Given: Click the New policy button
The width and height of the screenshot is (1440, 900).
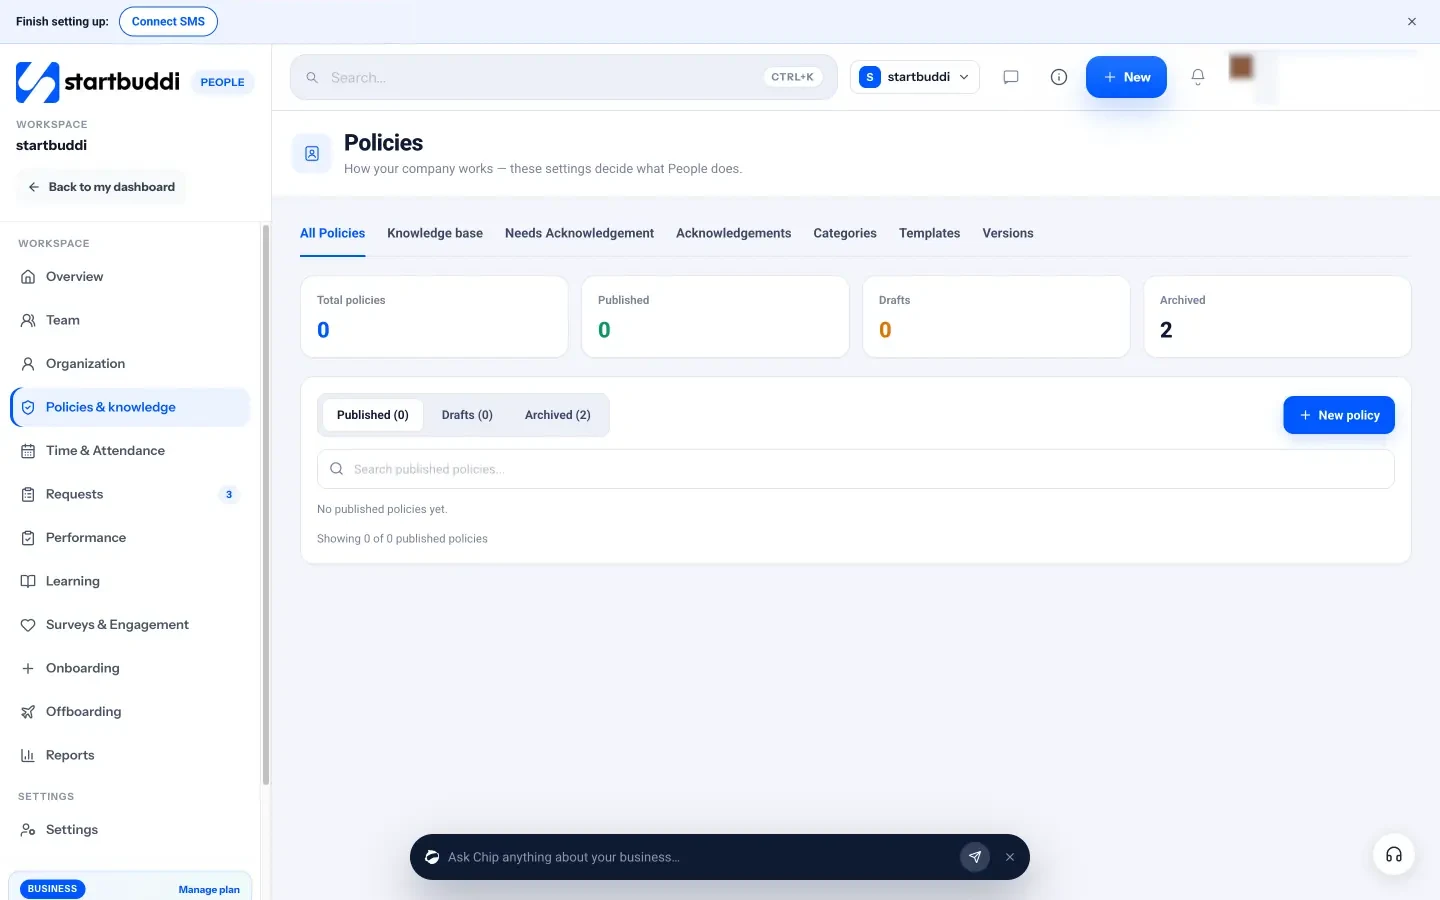Looking at the screenshot, I should click(x=1339, y=415).
